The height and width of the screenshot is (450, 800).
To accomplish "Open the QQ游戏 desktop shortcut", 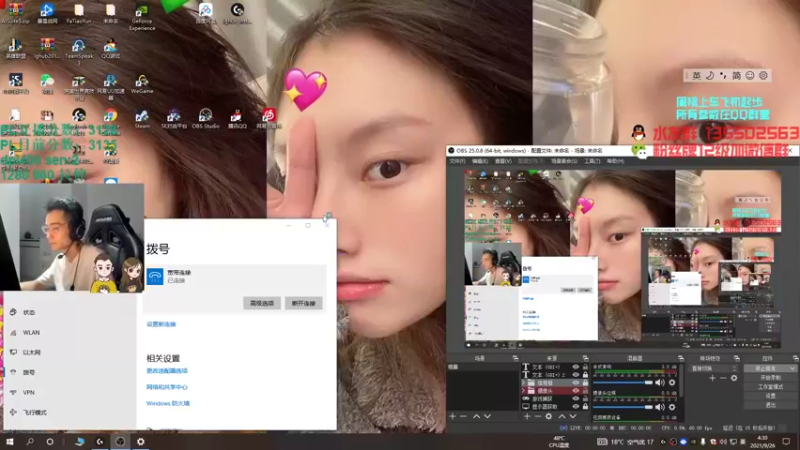I will point(110,49).
